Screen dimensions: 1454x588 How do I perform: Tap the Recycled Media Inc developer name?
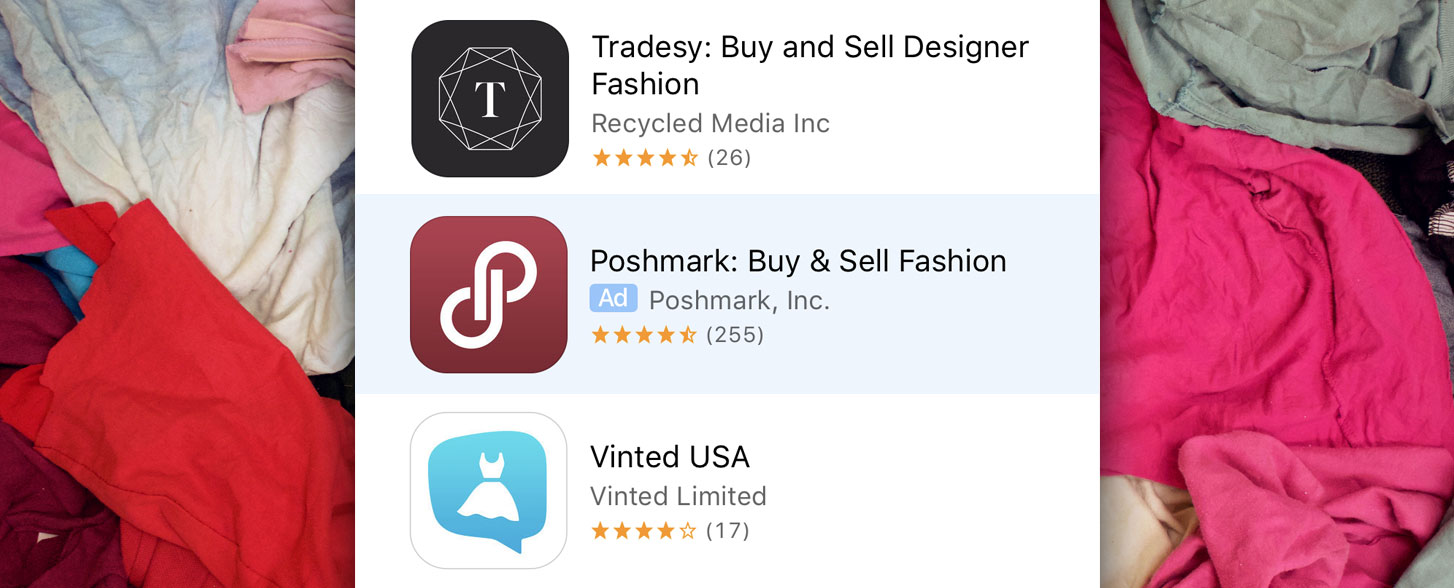pos(711,123)
